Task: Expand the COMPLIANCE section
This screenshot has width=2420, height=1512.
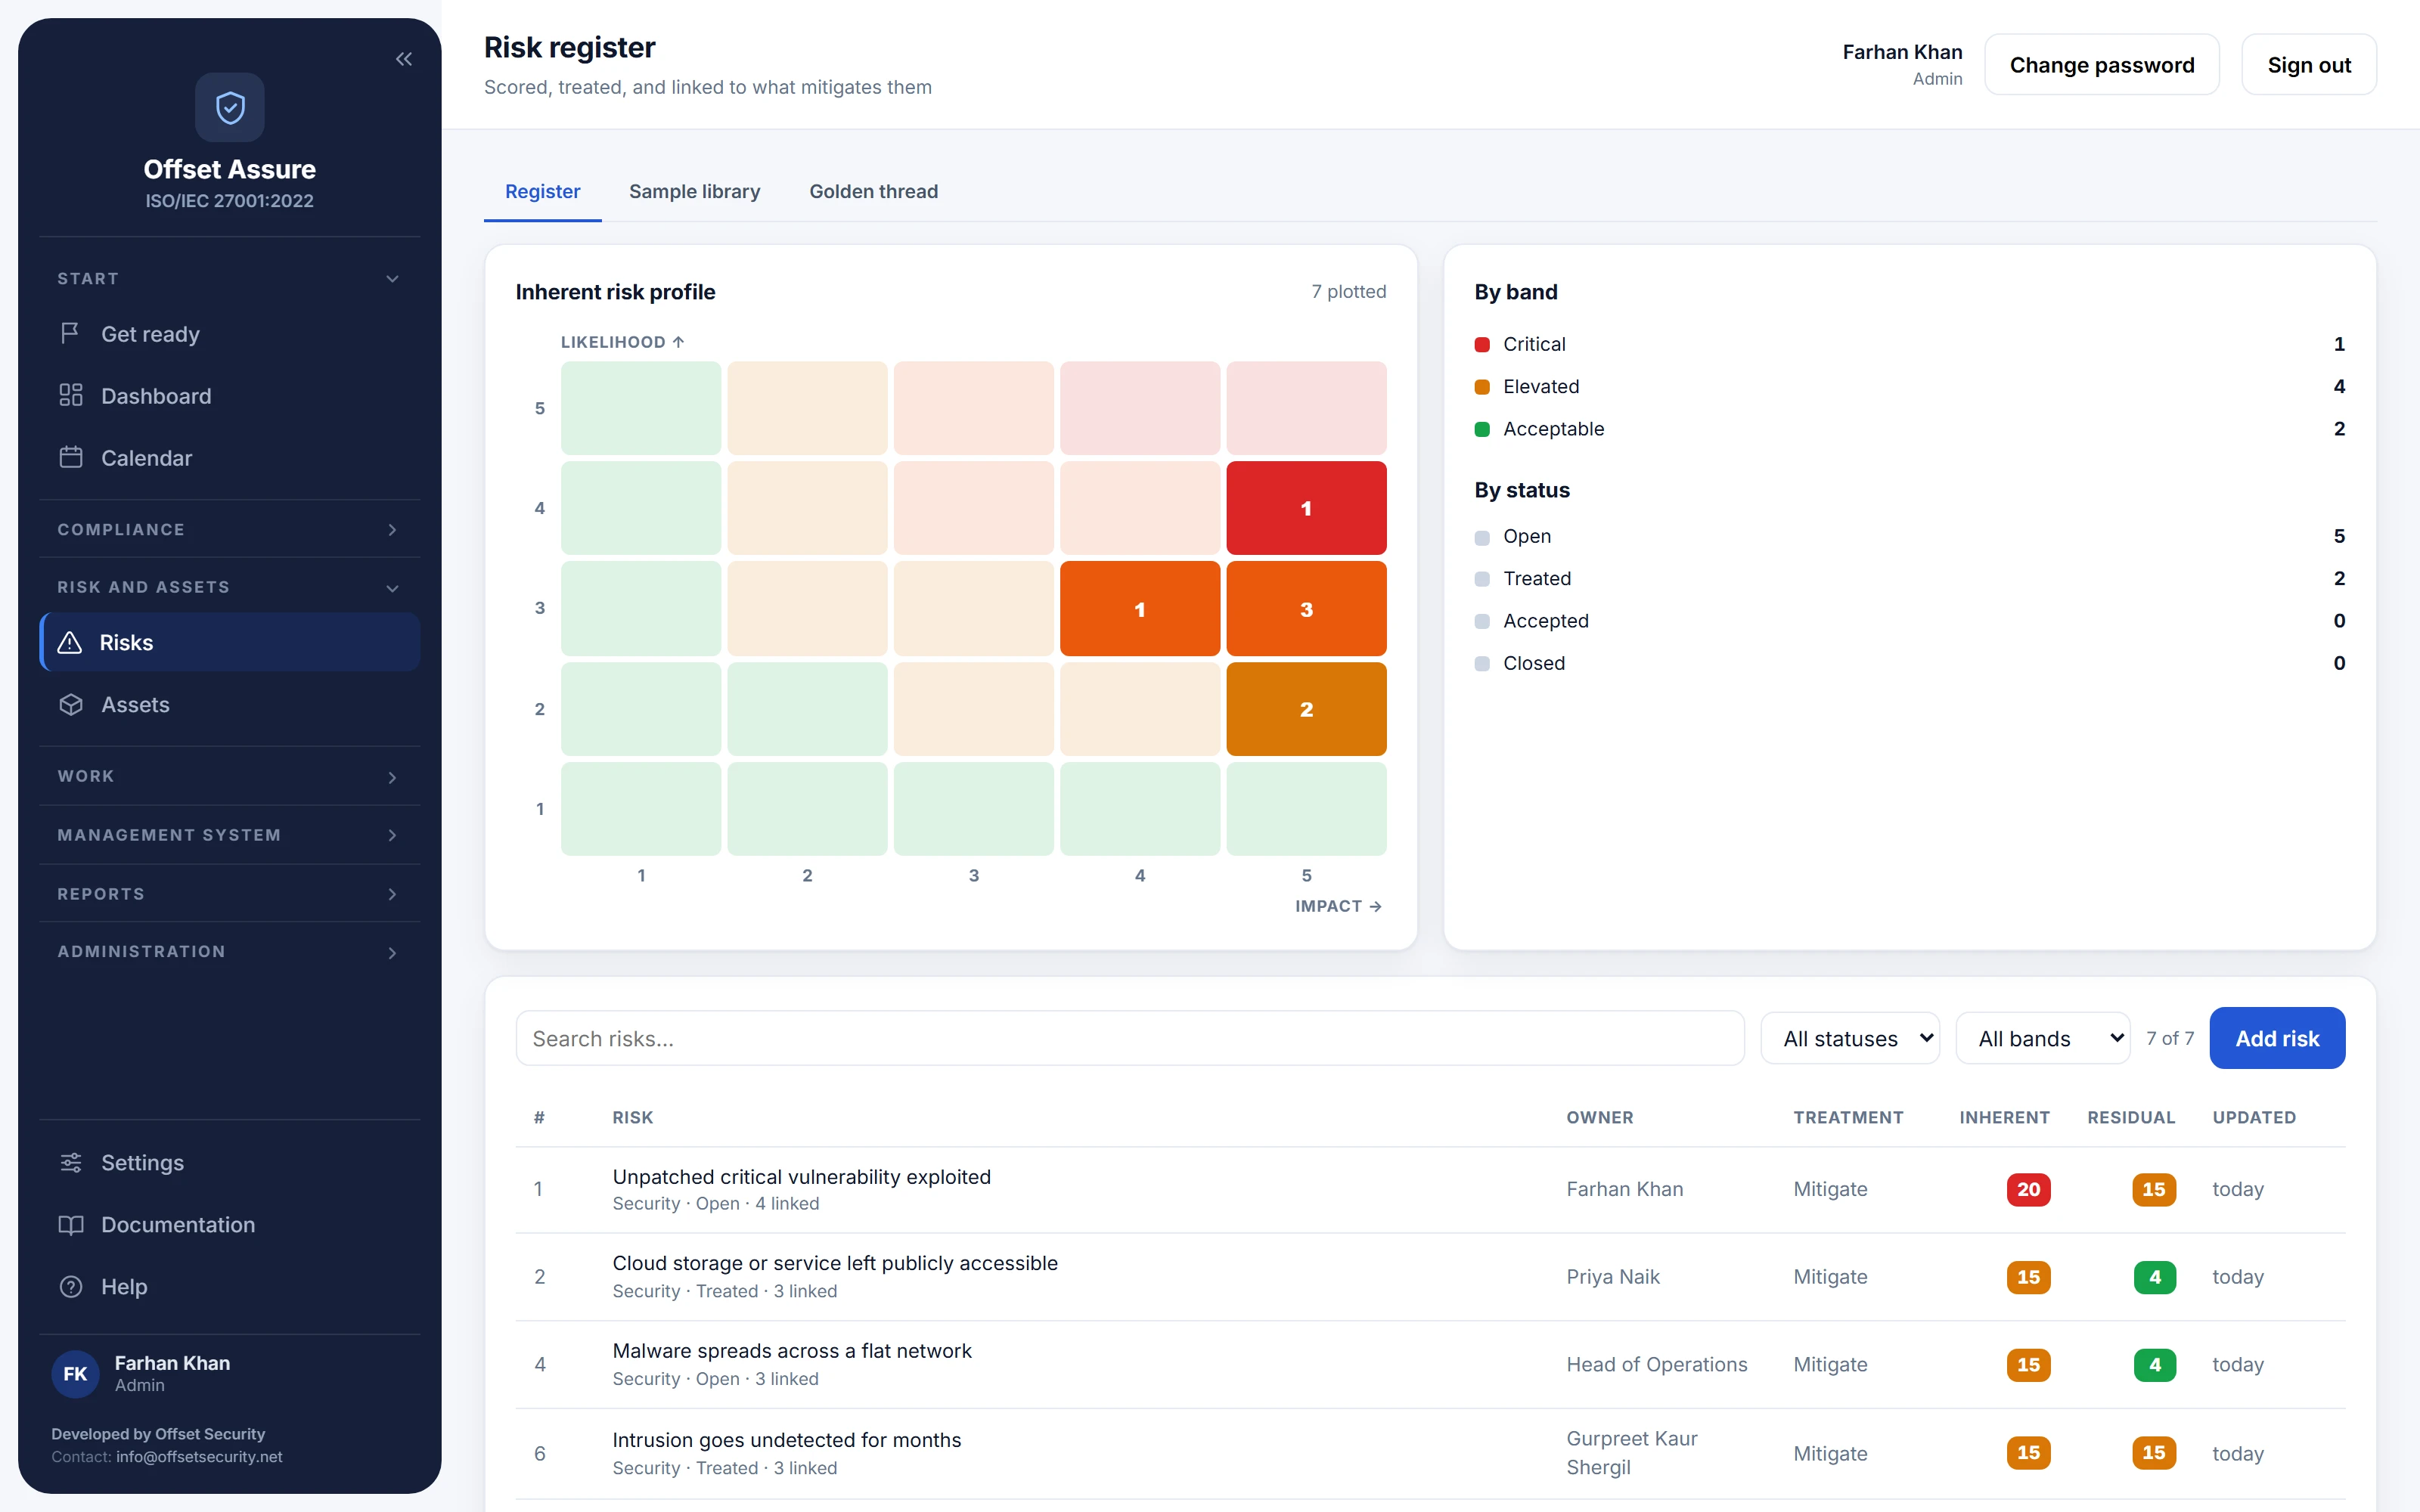Action: 230,529
